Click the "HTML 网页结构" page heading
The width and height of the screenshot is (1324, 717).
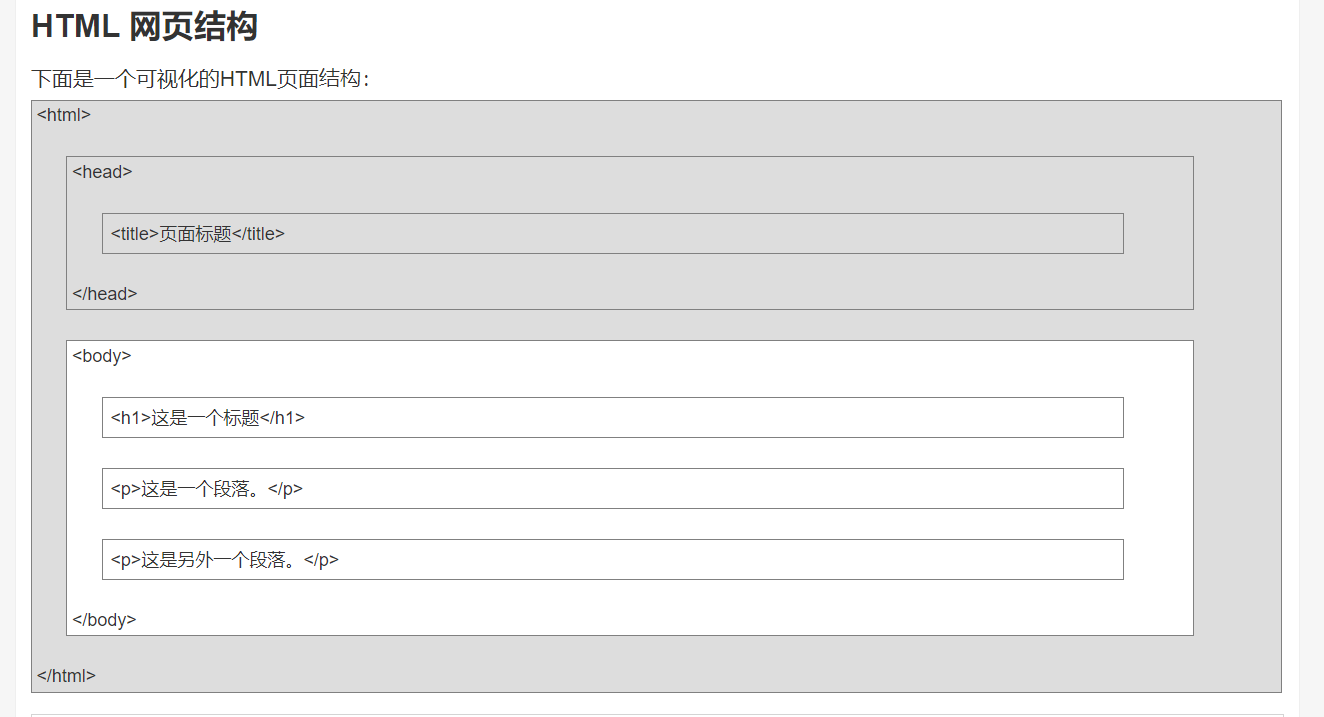pos(144,27)
